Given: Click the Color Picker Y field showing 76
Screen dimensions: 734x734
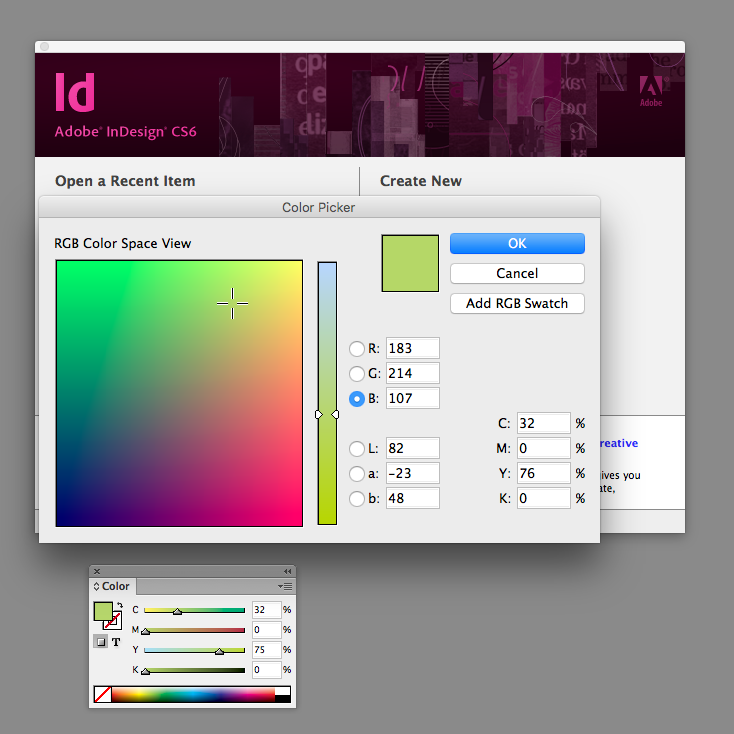Looking at the screenshot, I should pos(543,473).
